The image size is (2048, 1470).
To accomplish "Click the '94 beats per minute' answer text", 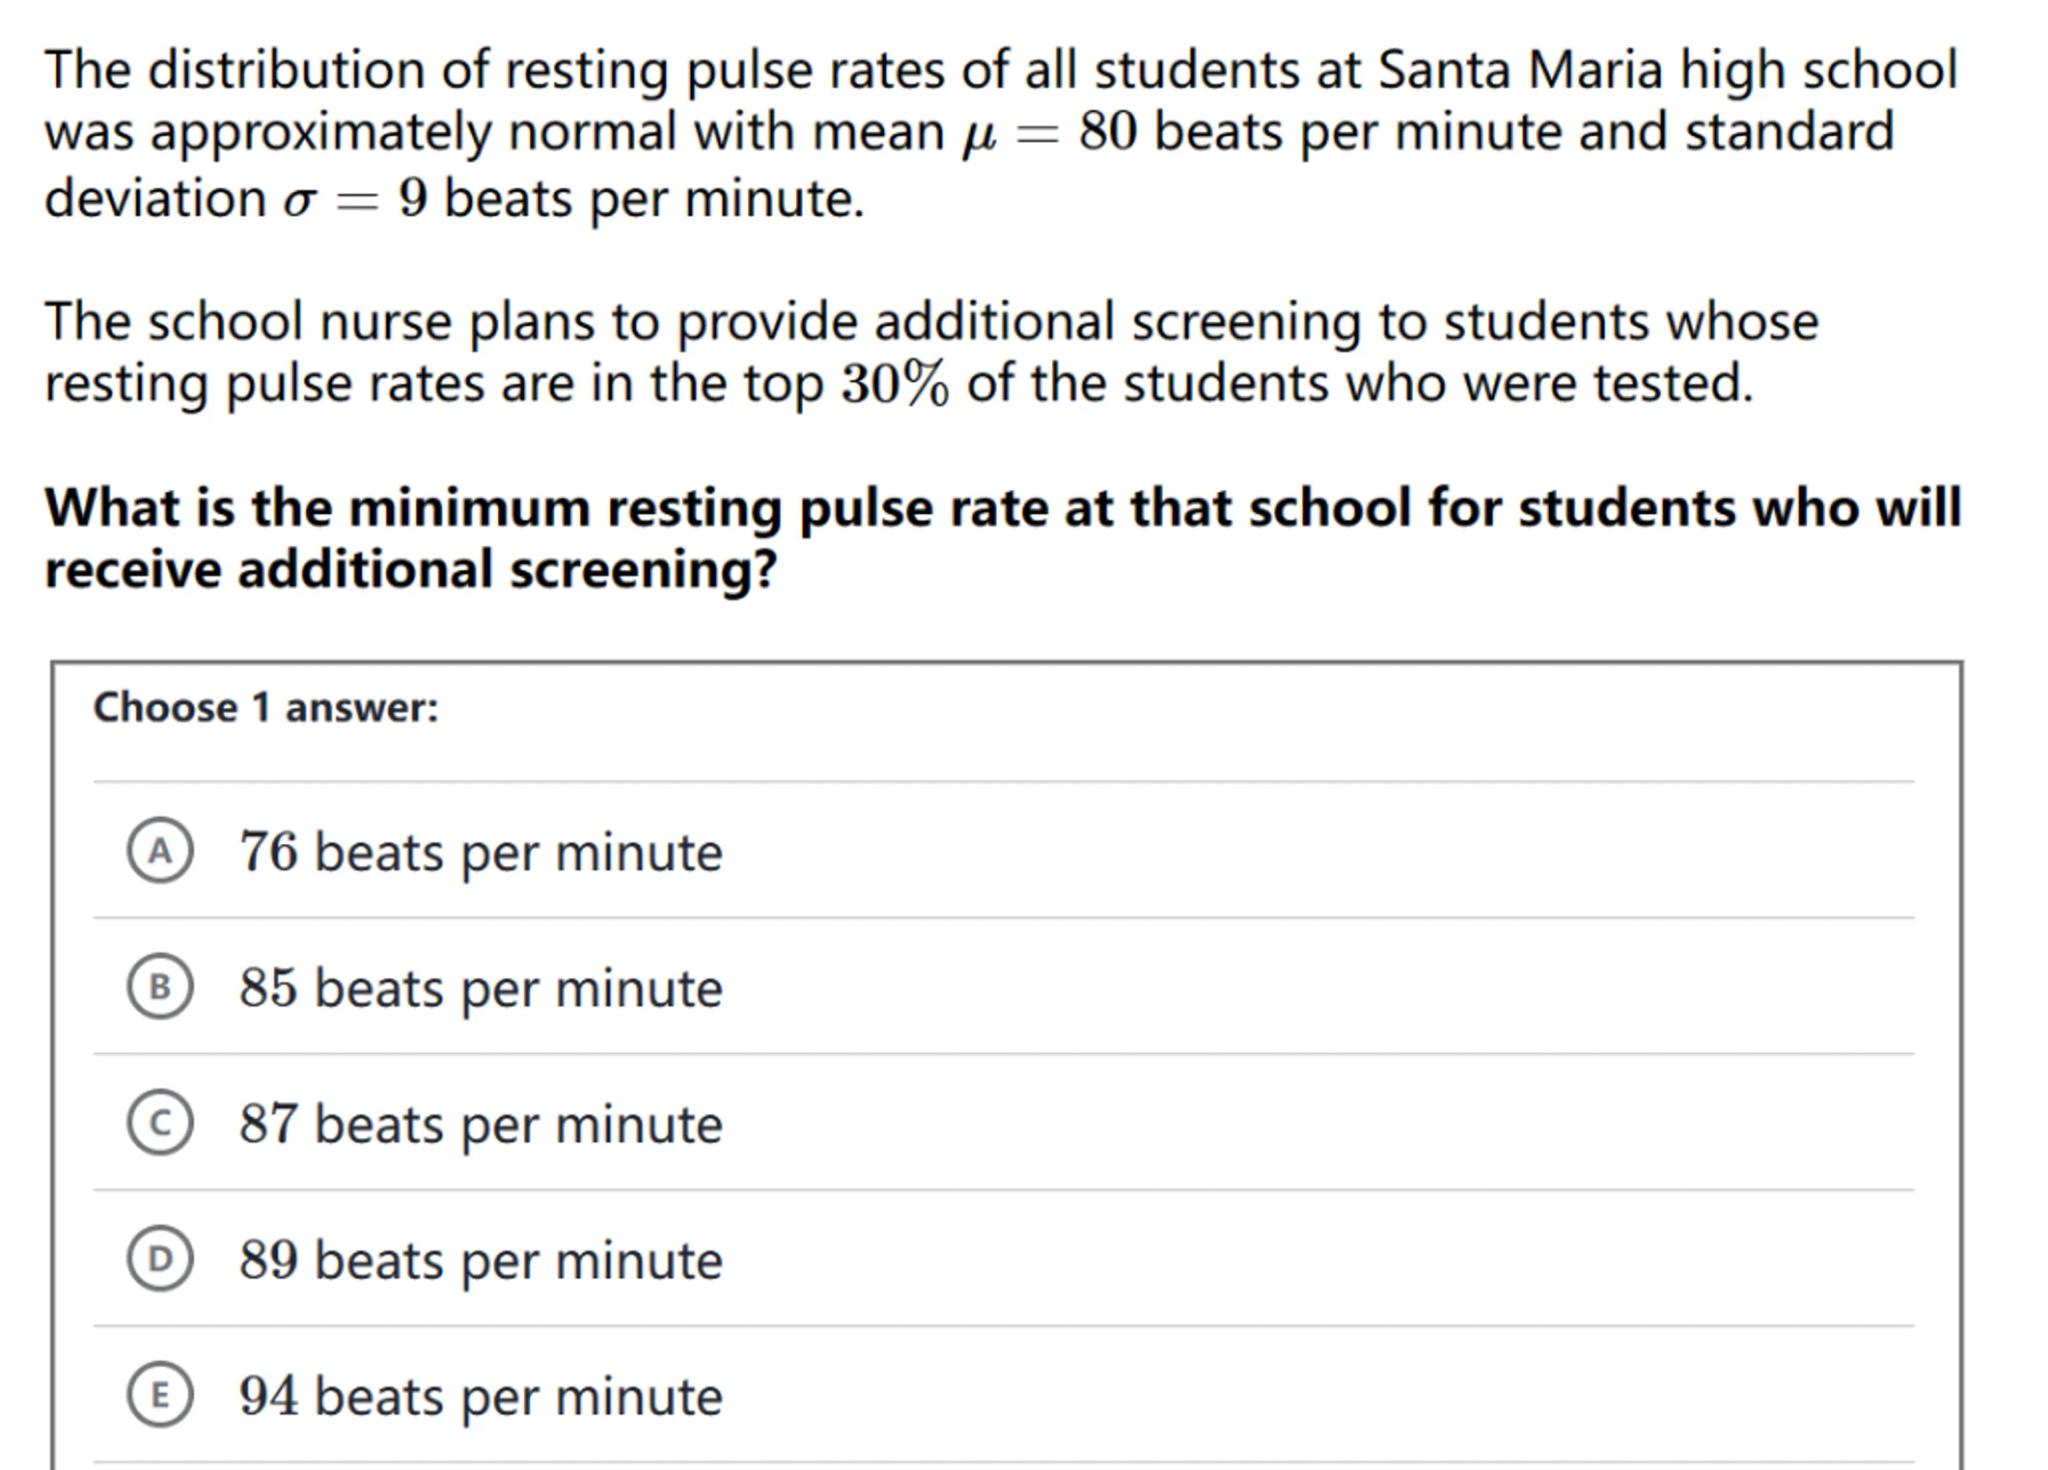I will [x=480, y=1397].
